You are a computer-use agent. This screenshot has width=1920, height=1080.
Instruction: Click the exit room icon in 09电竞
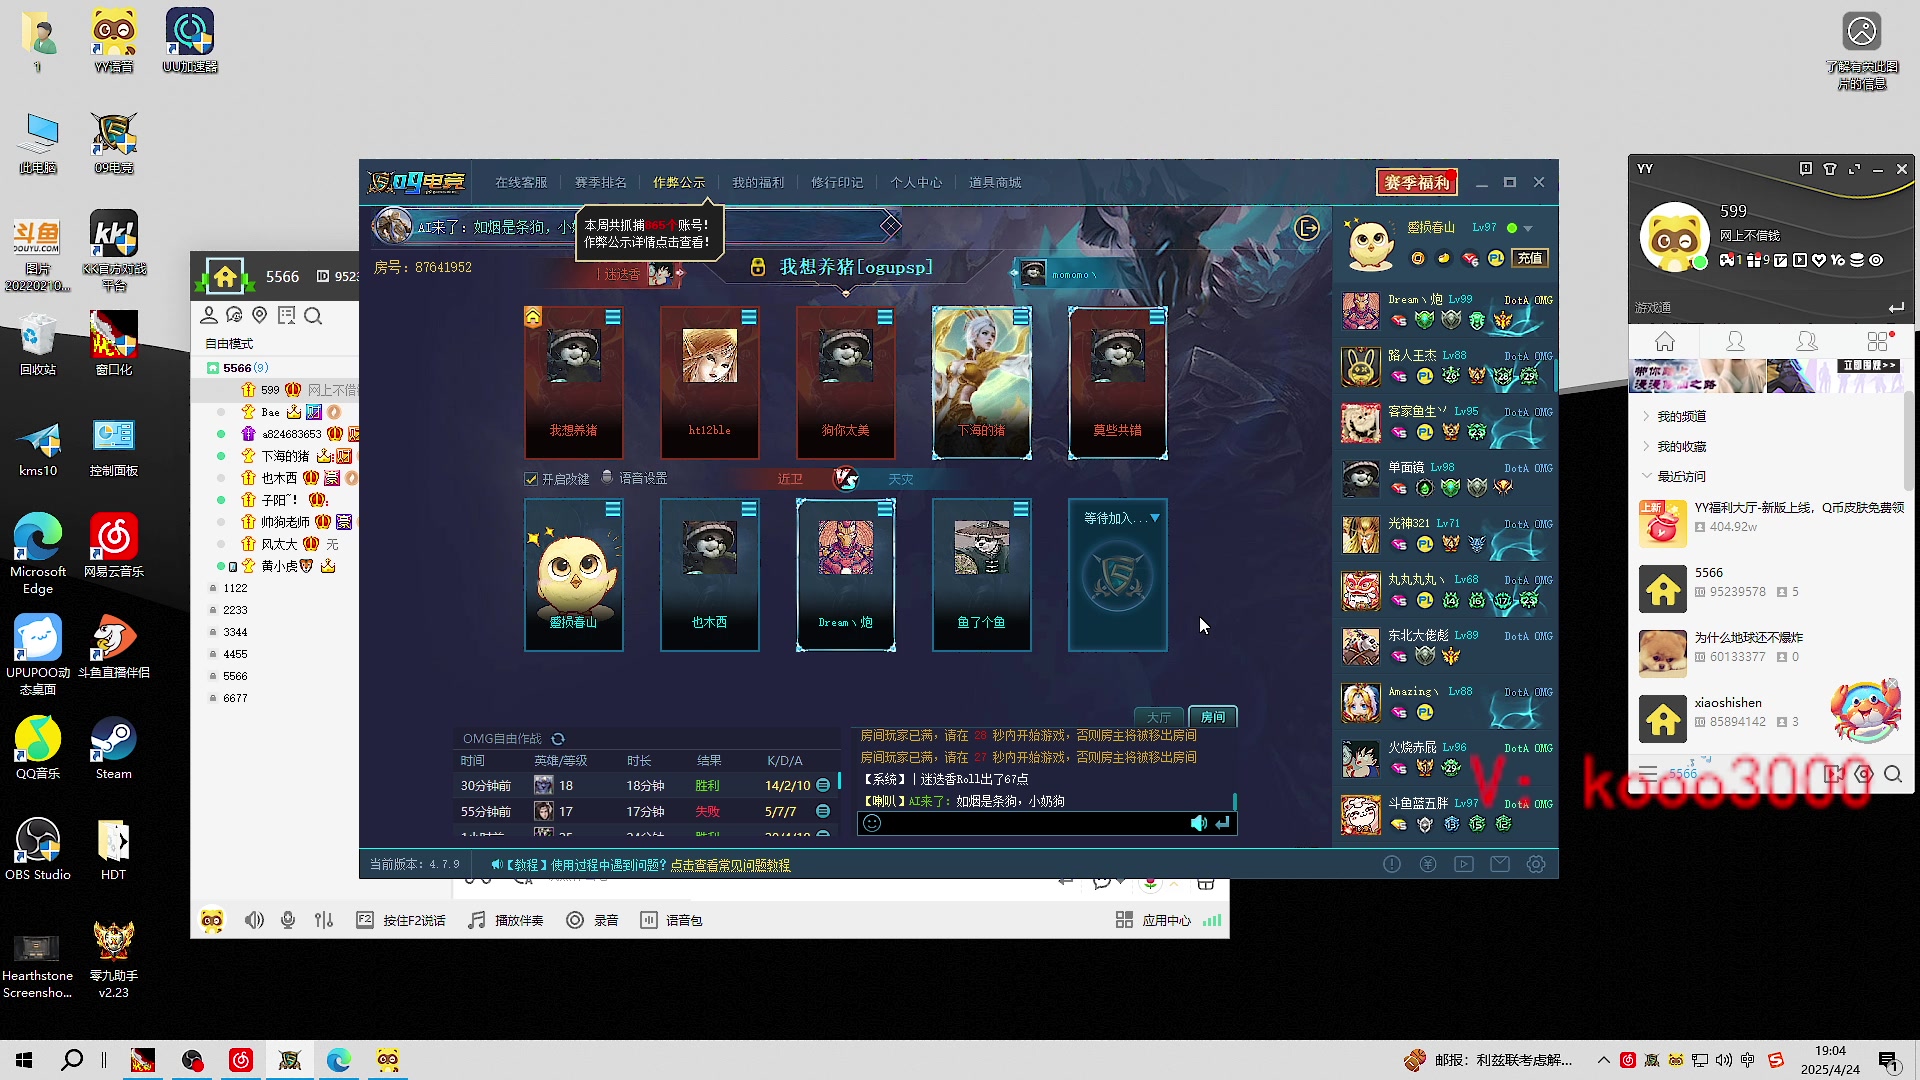click(1307, 228)
